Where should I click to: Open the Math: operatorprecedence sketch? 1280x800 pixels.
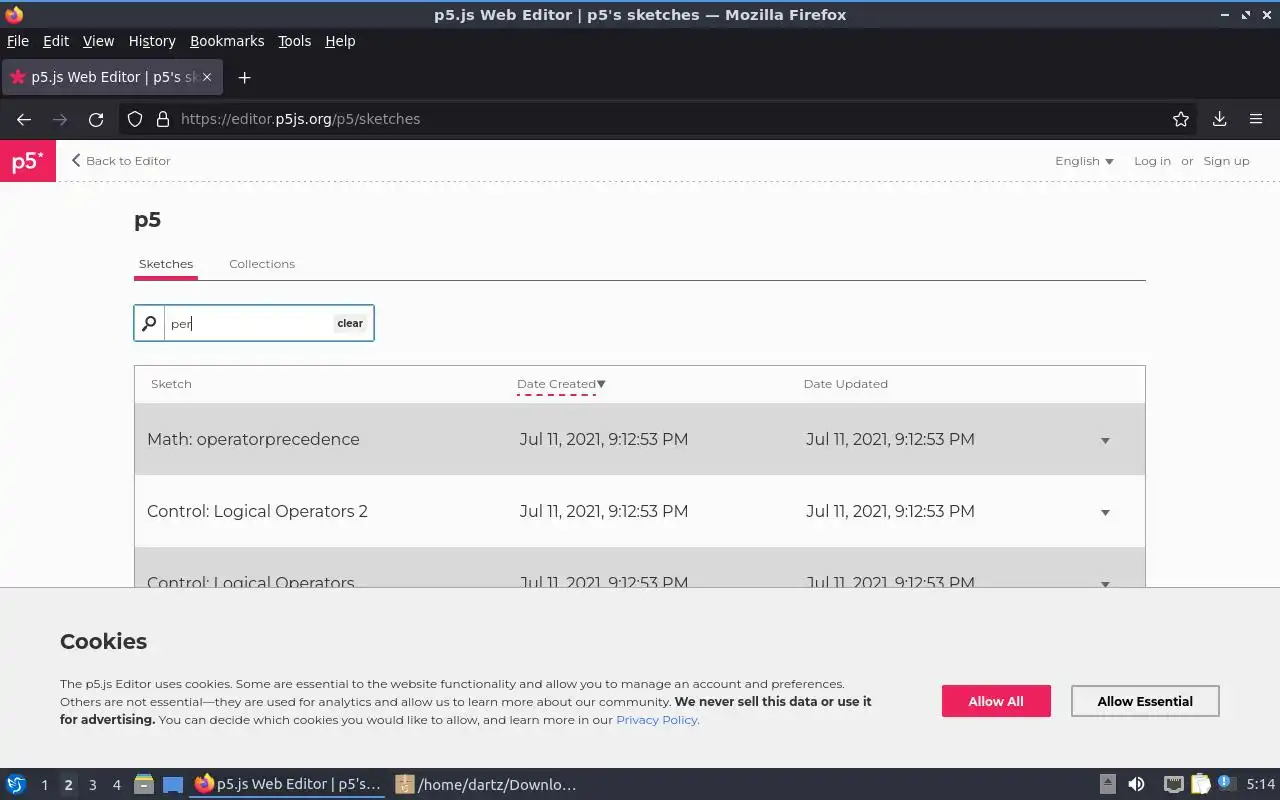click(x=253, y=439)
